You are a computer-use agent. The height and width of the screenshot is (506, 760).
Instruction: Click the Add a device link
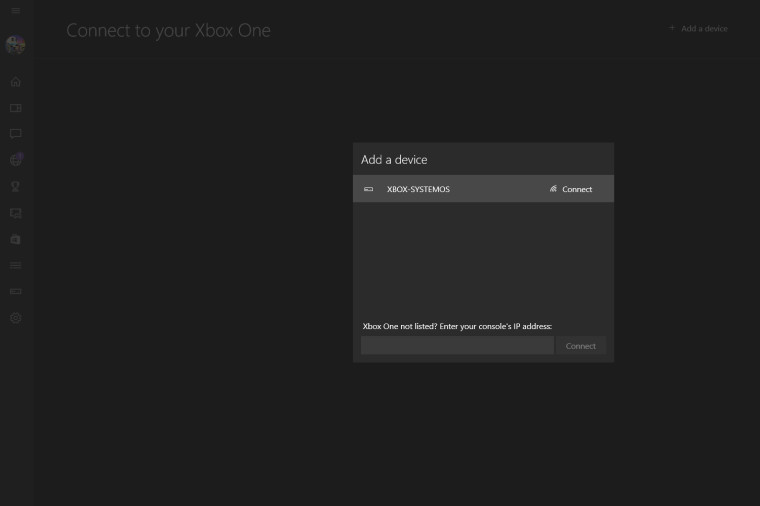click(x=704, y=29)
